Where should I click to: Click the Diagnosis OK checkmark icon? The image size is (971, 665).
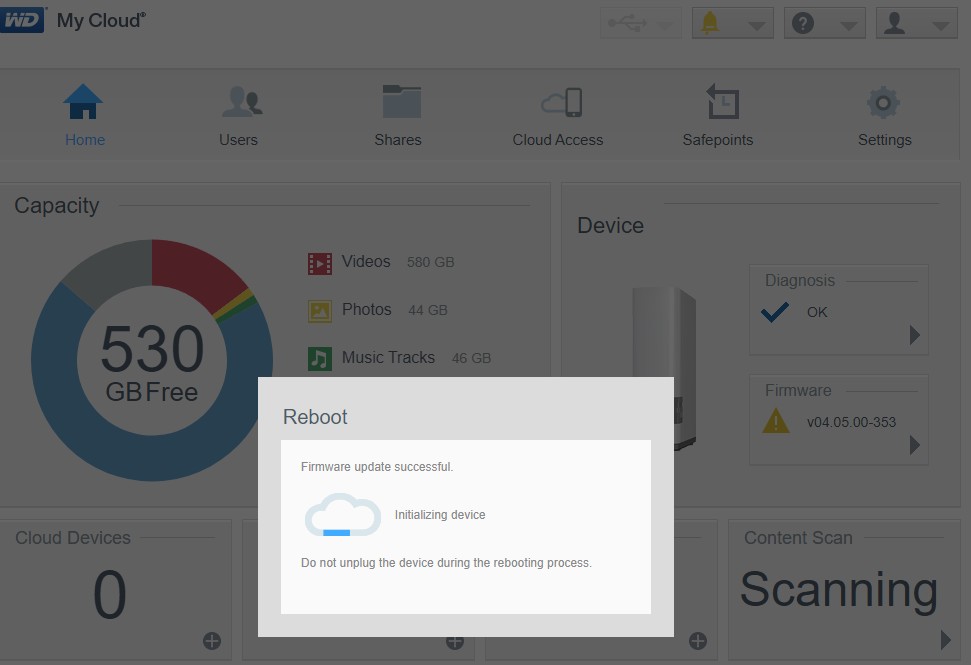pos(775,312)
